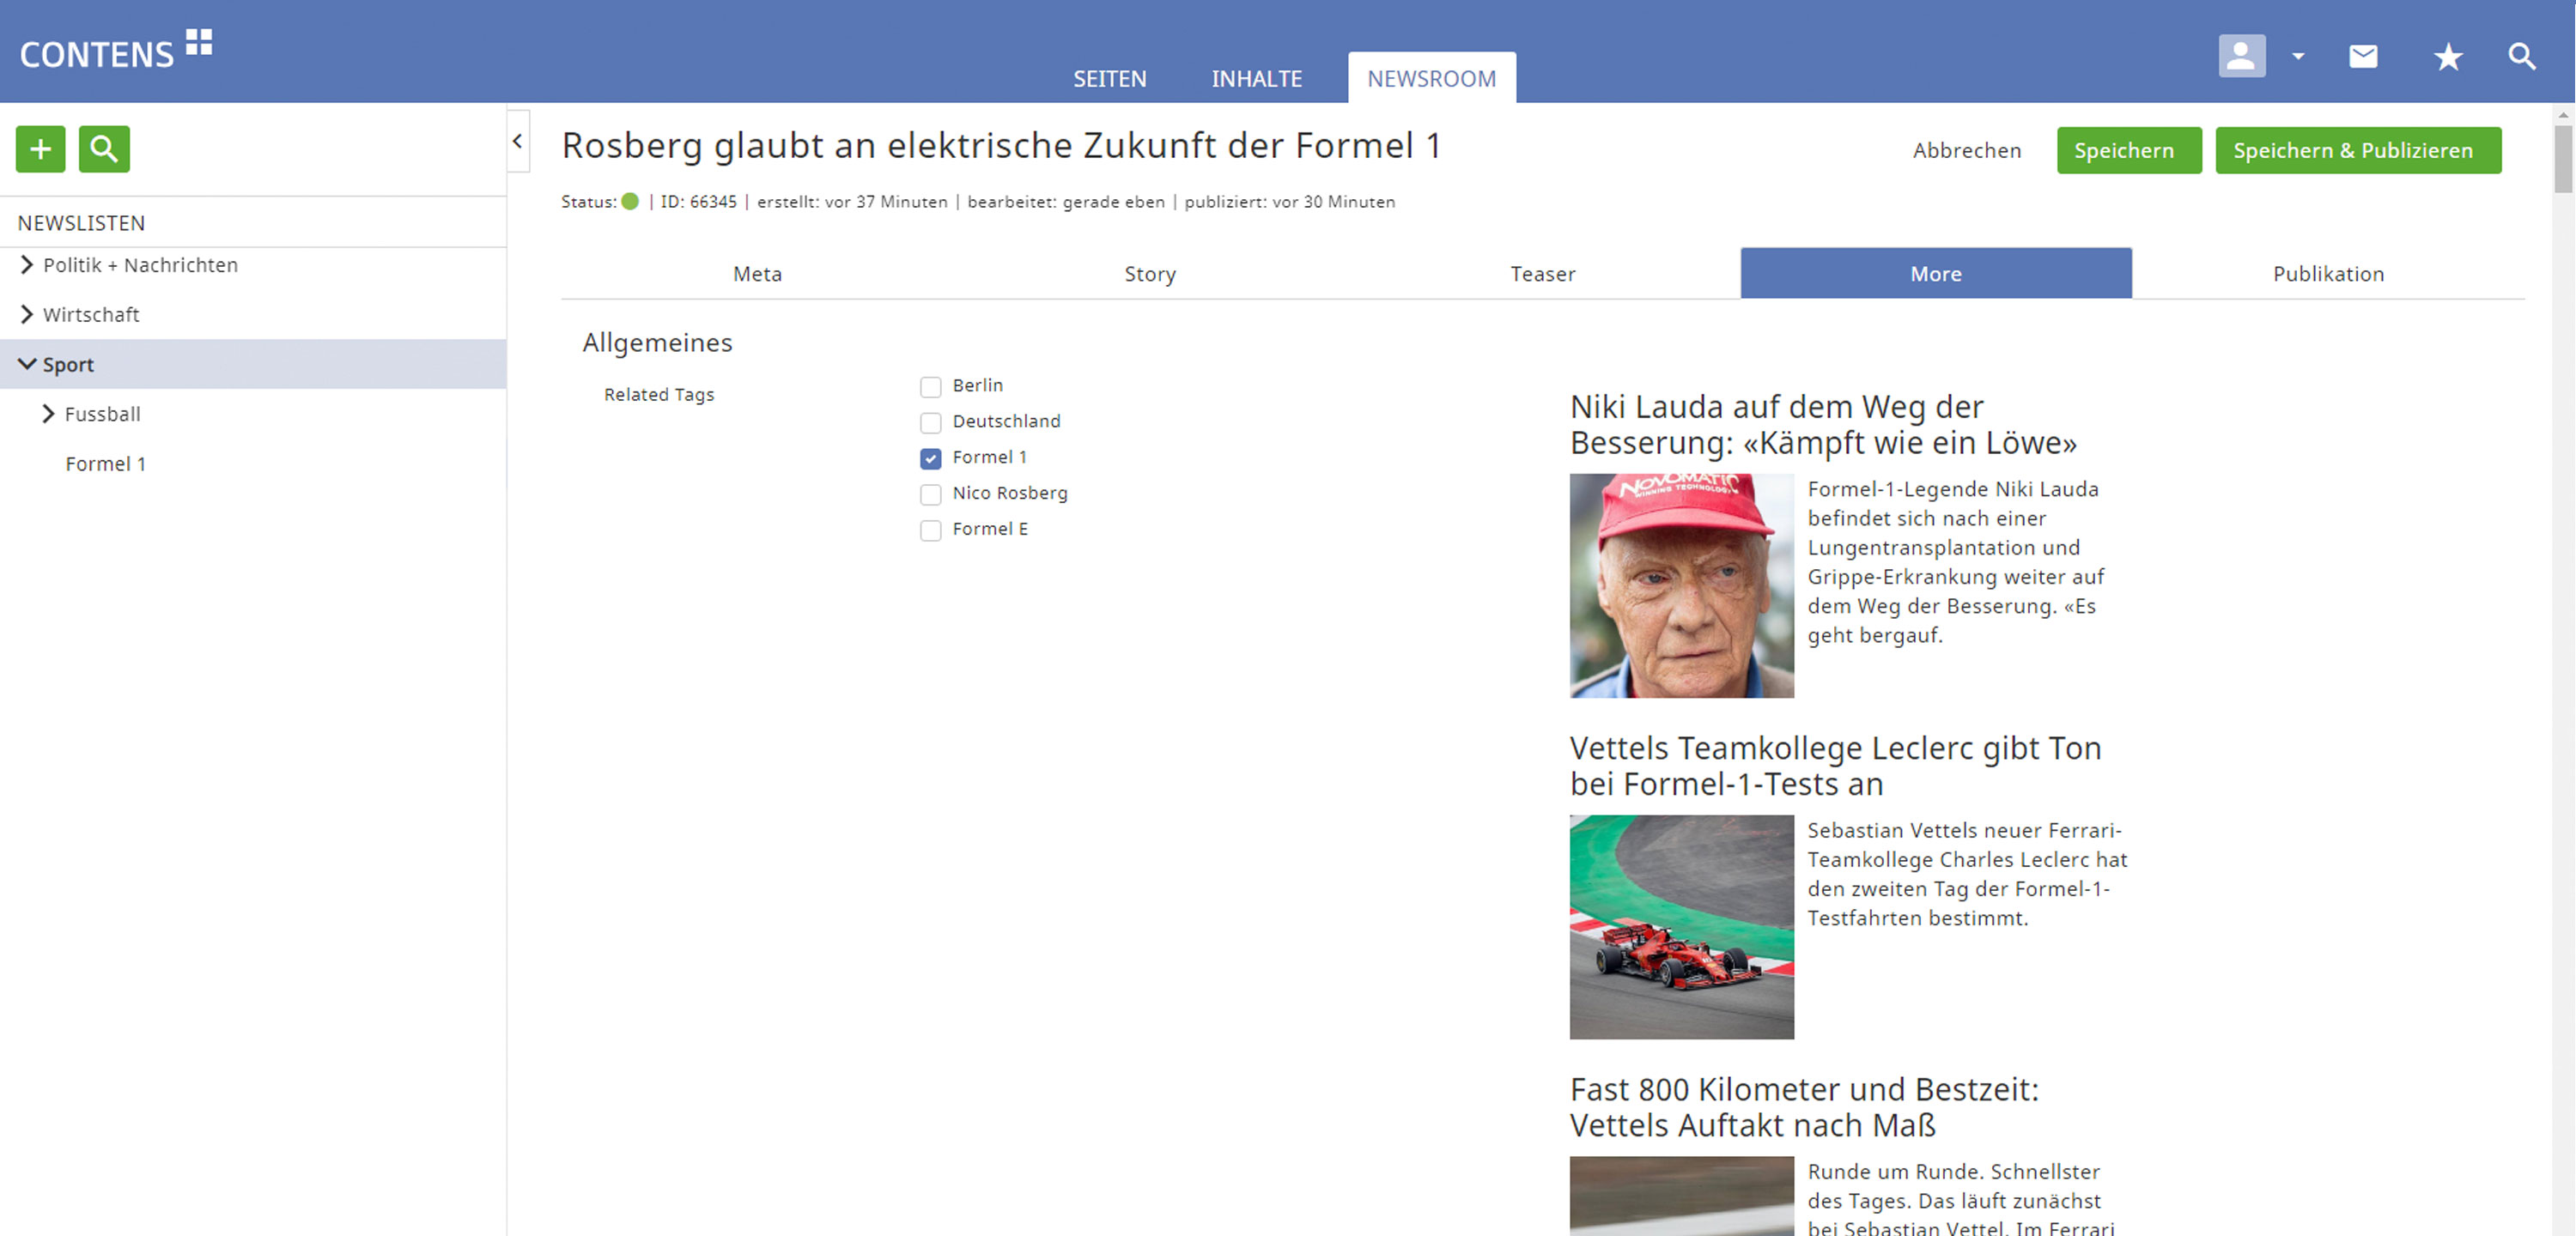Click the Niki Lauda article thumbnail
Image resolution: width=2576 pixels, height=1236 pixels.
[x=1681, y=586]
